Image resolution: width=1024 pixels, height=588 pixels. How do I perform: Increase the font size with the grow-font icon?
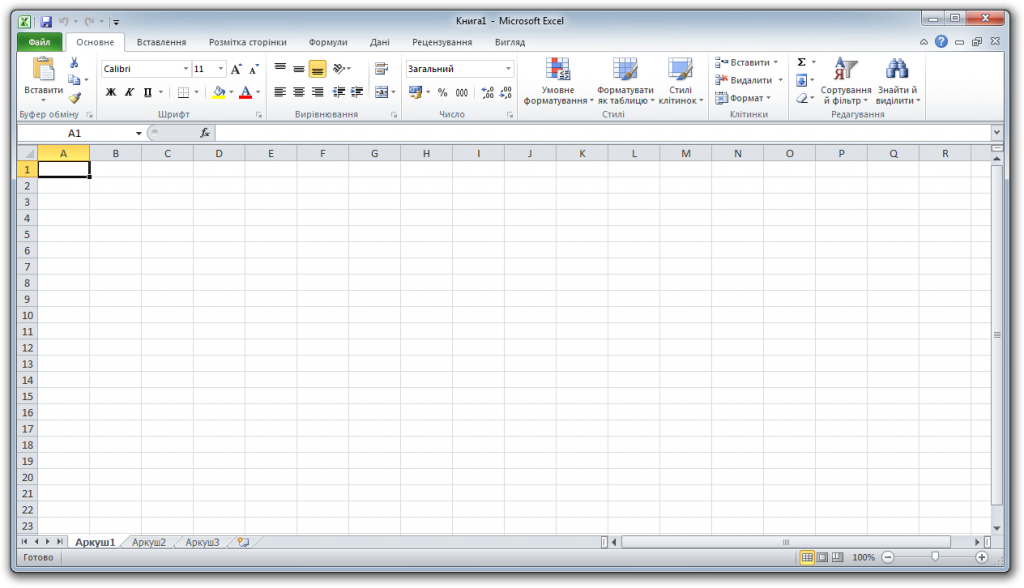236,69
